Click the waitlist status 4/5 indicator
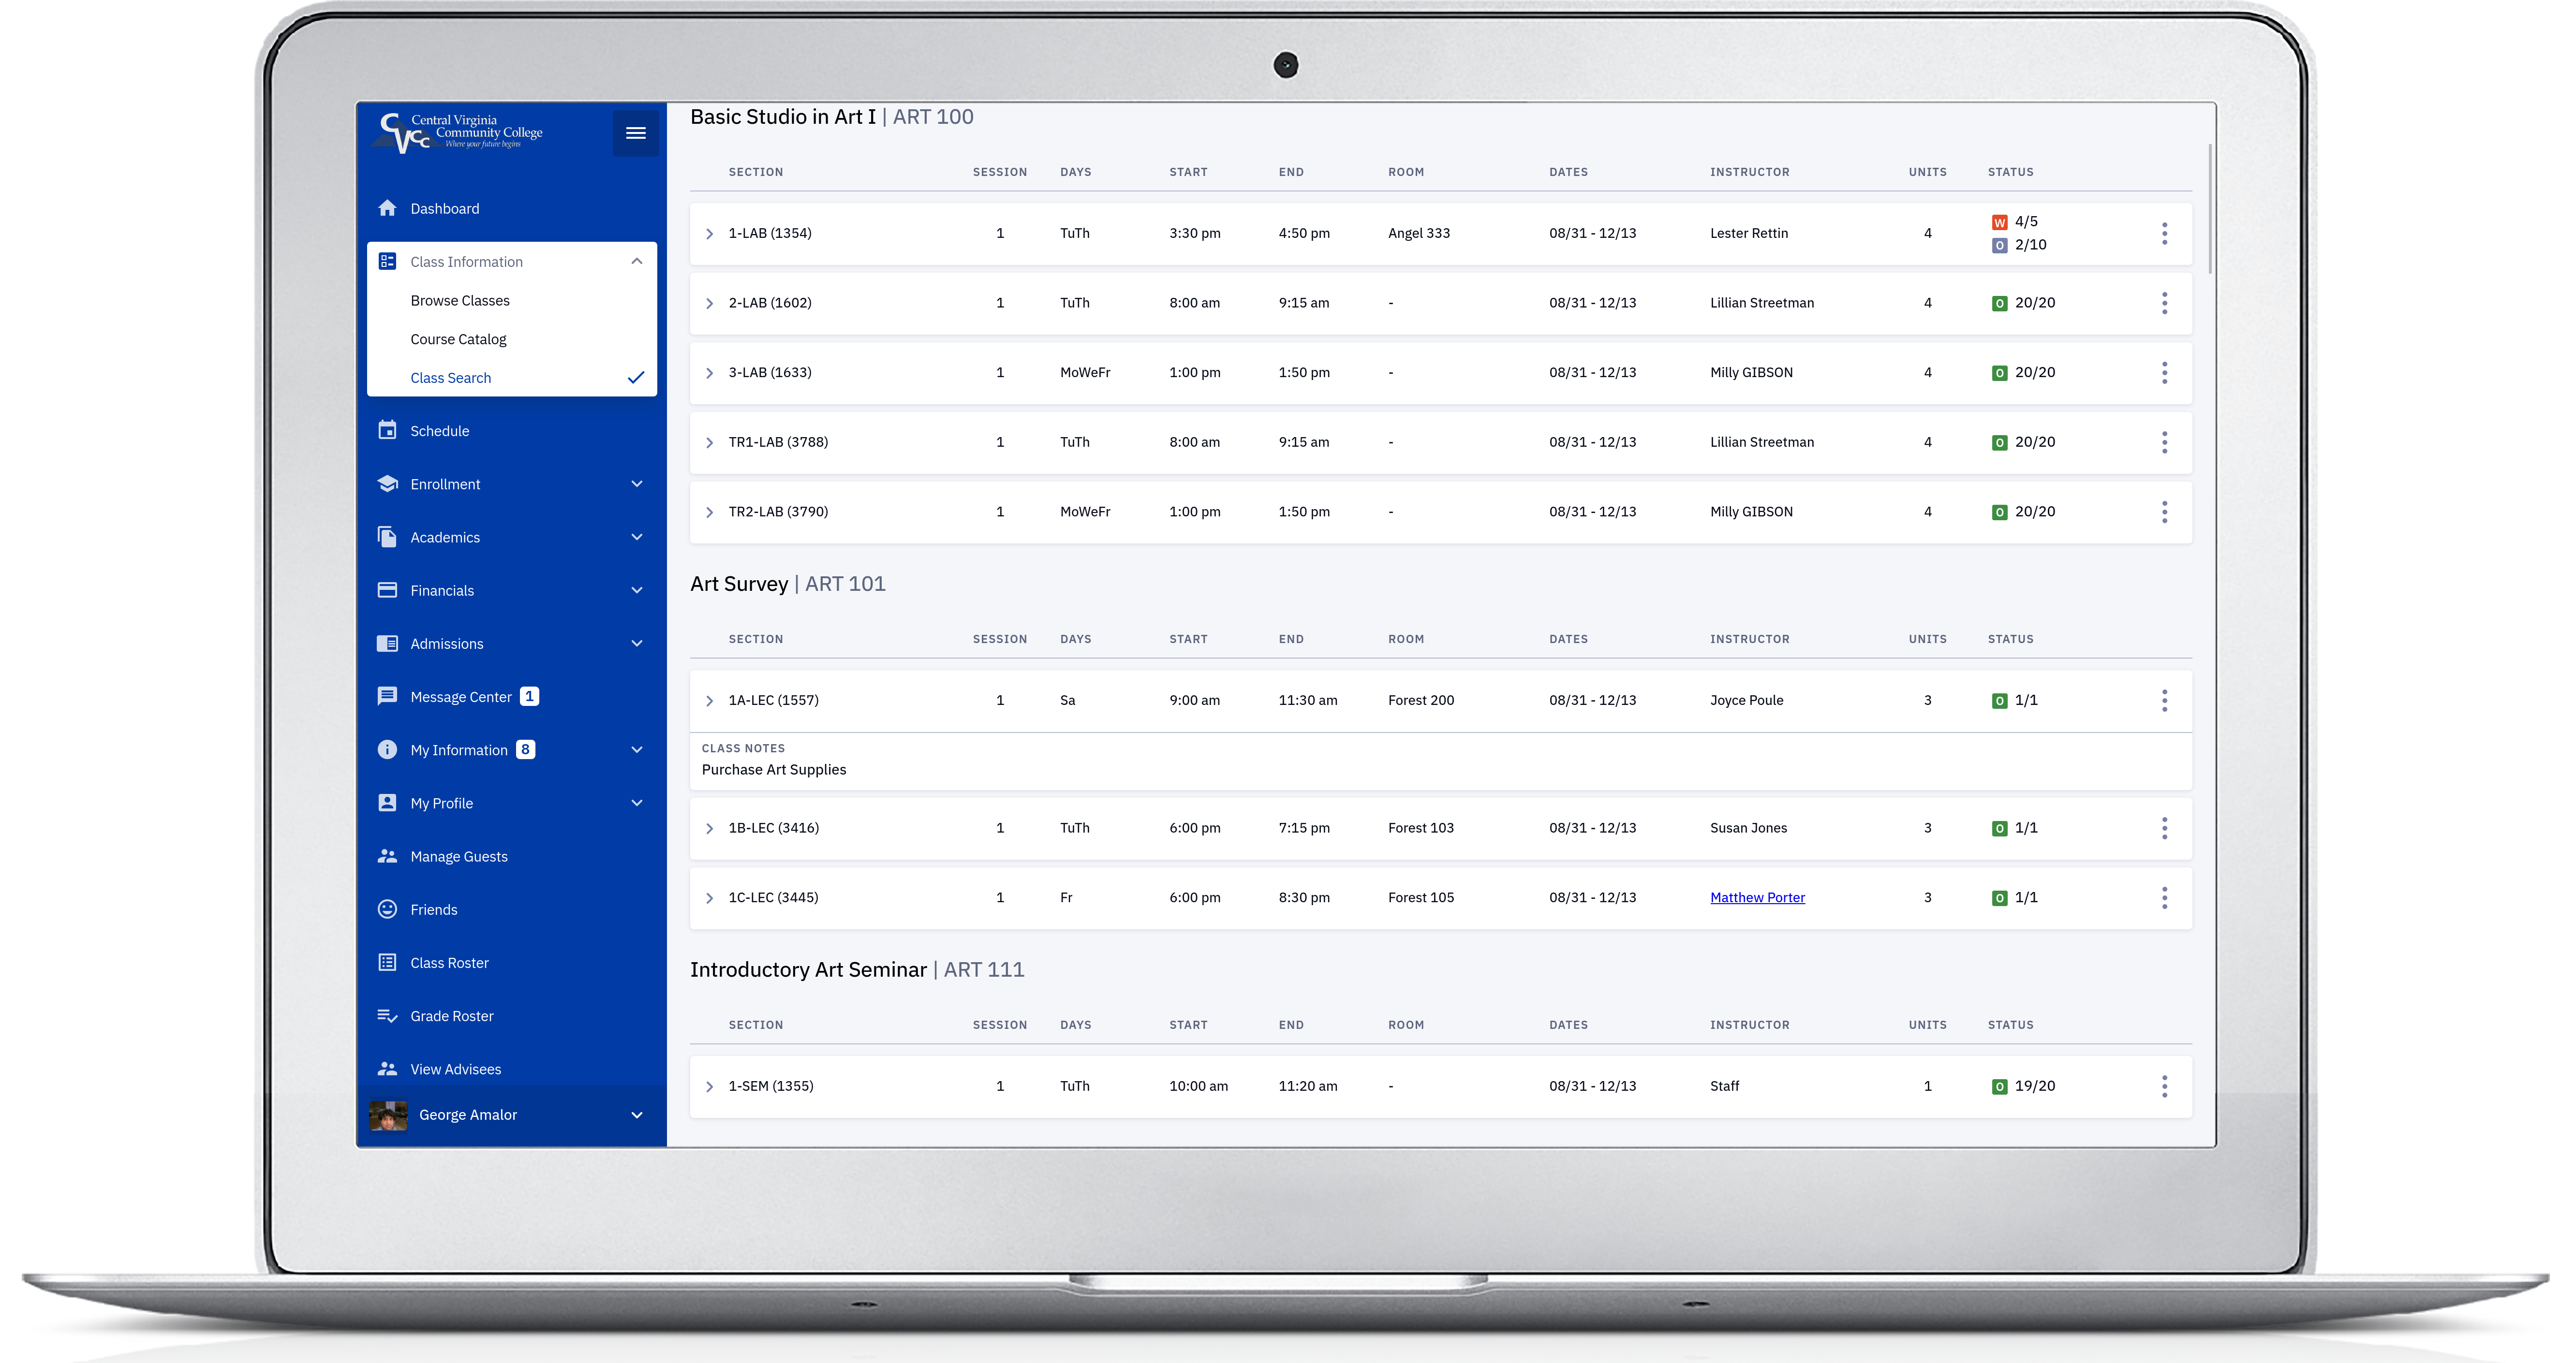The width and height of the screenshot is (2576, 1363). point(2014,221)
